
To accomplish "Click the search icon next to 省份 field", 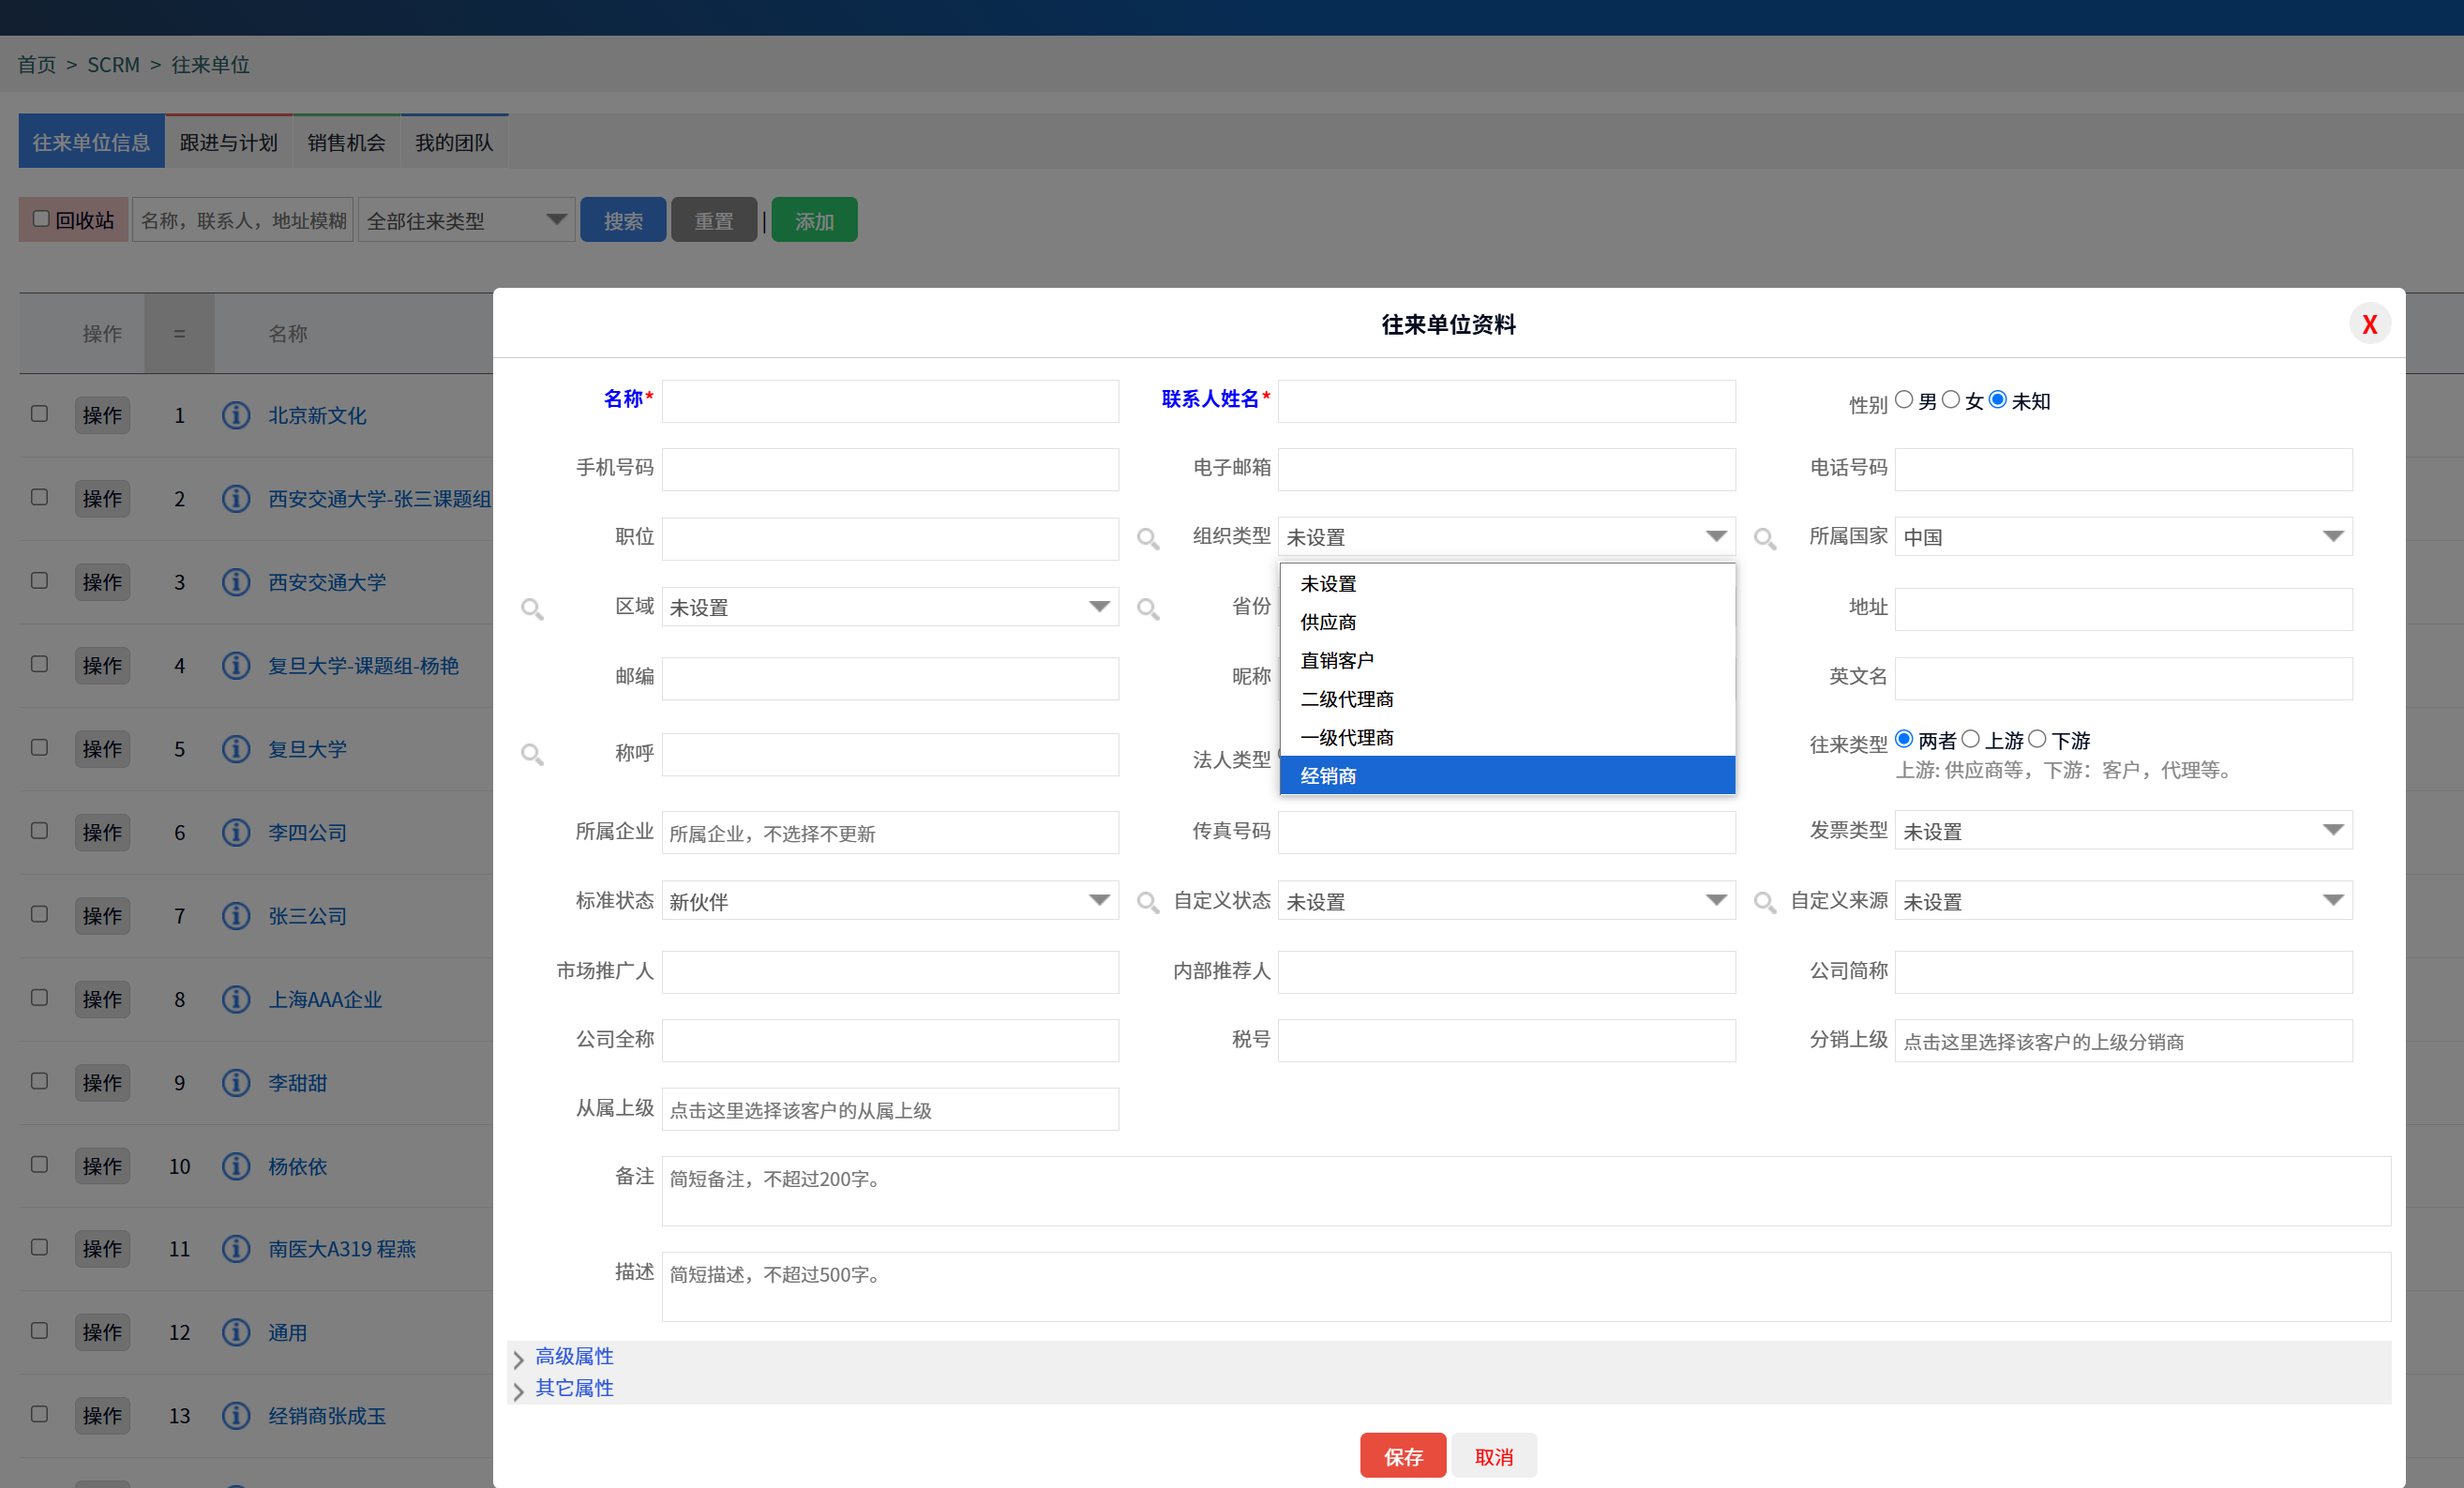I will 1147,608.
